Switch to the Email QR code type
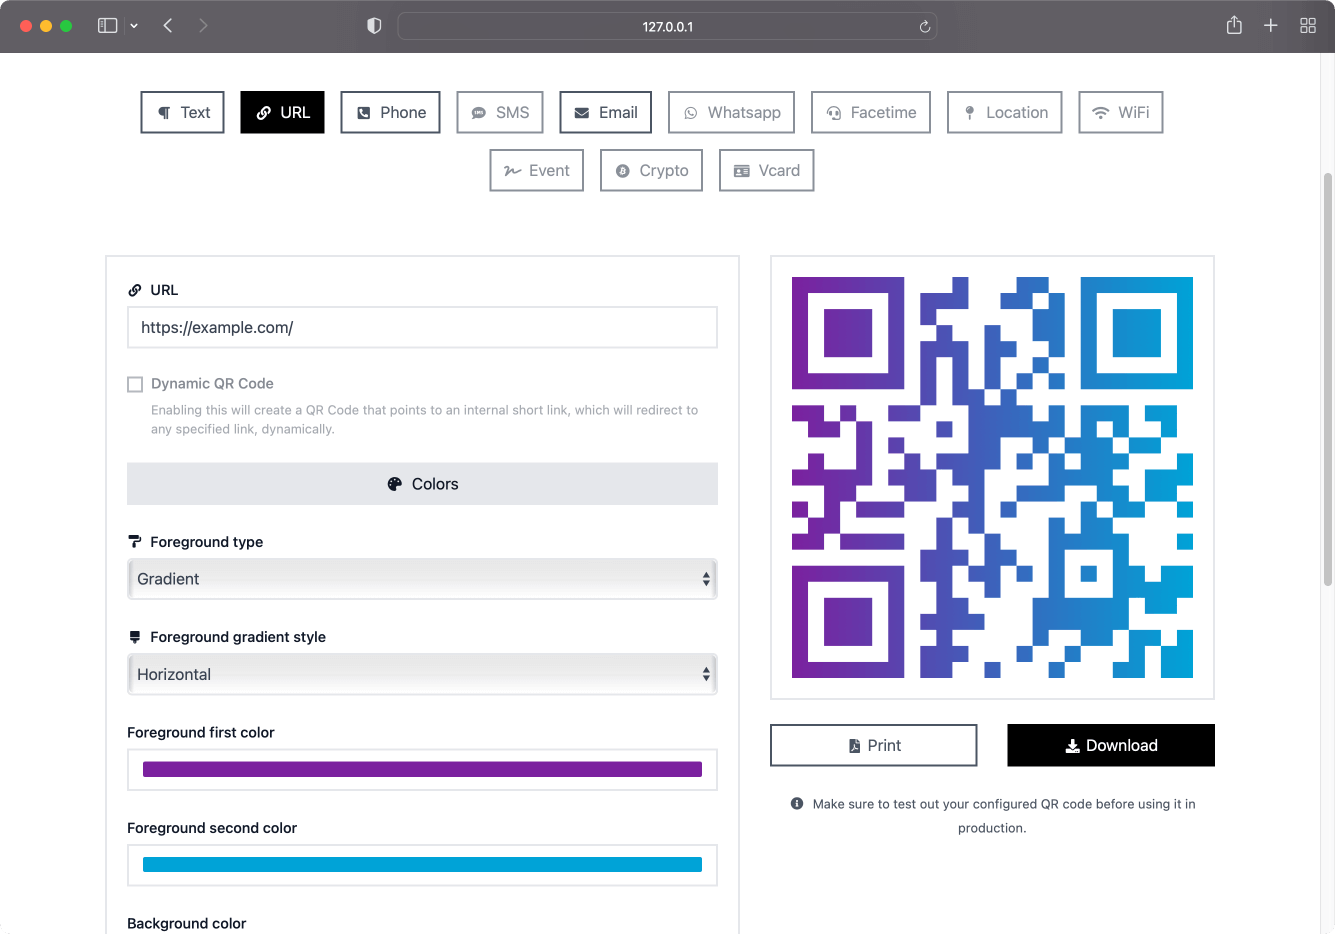 [605, 112]
